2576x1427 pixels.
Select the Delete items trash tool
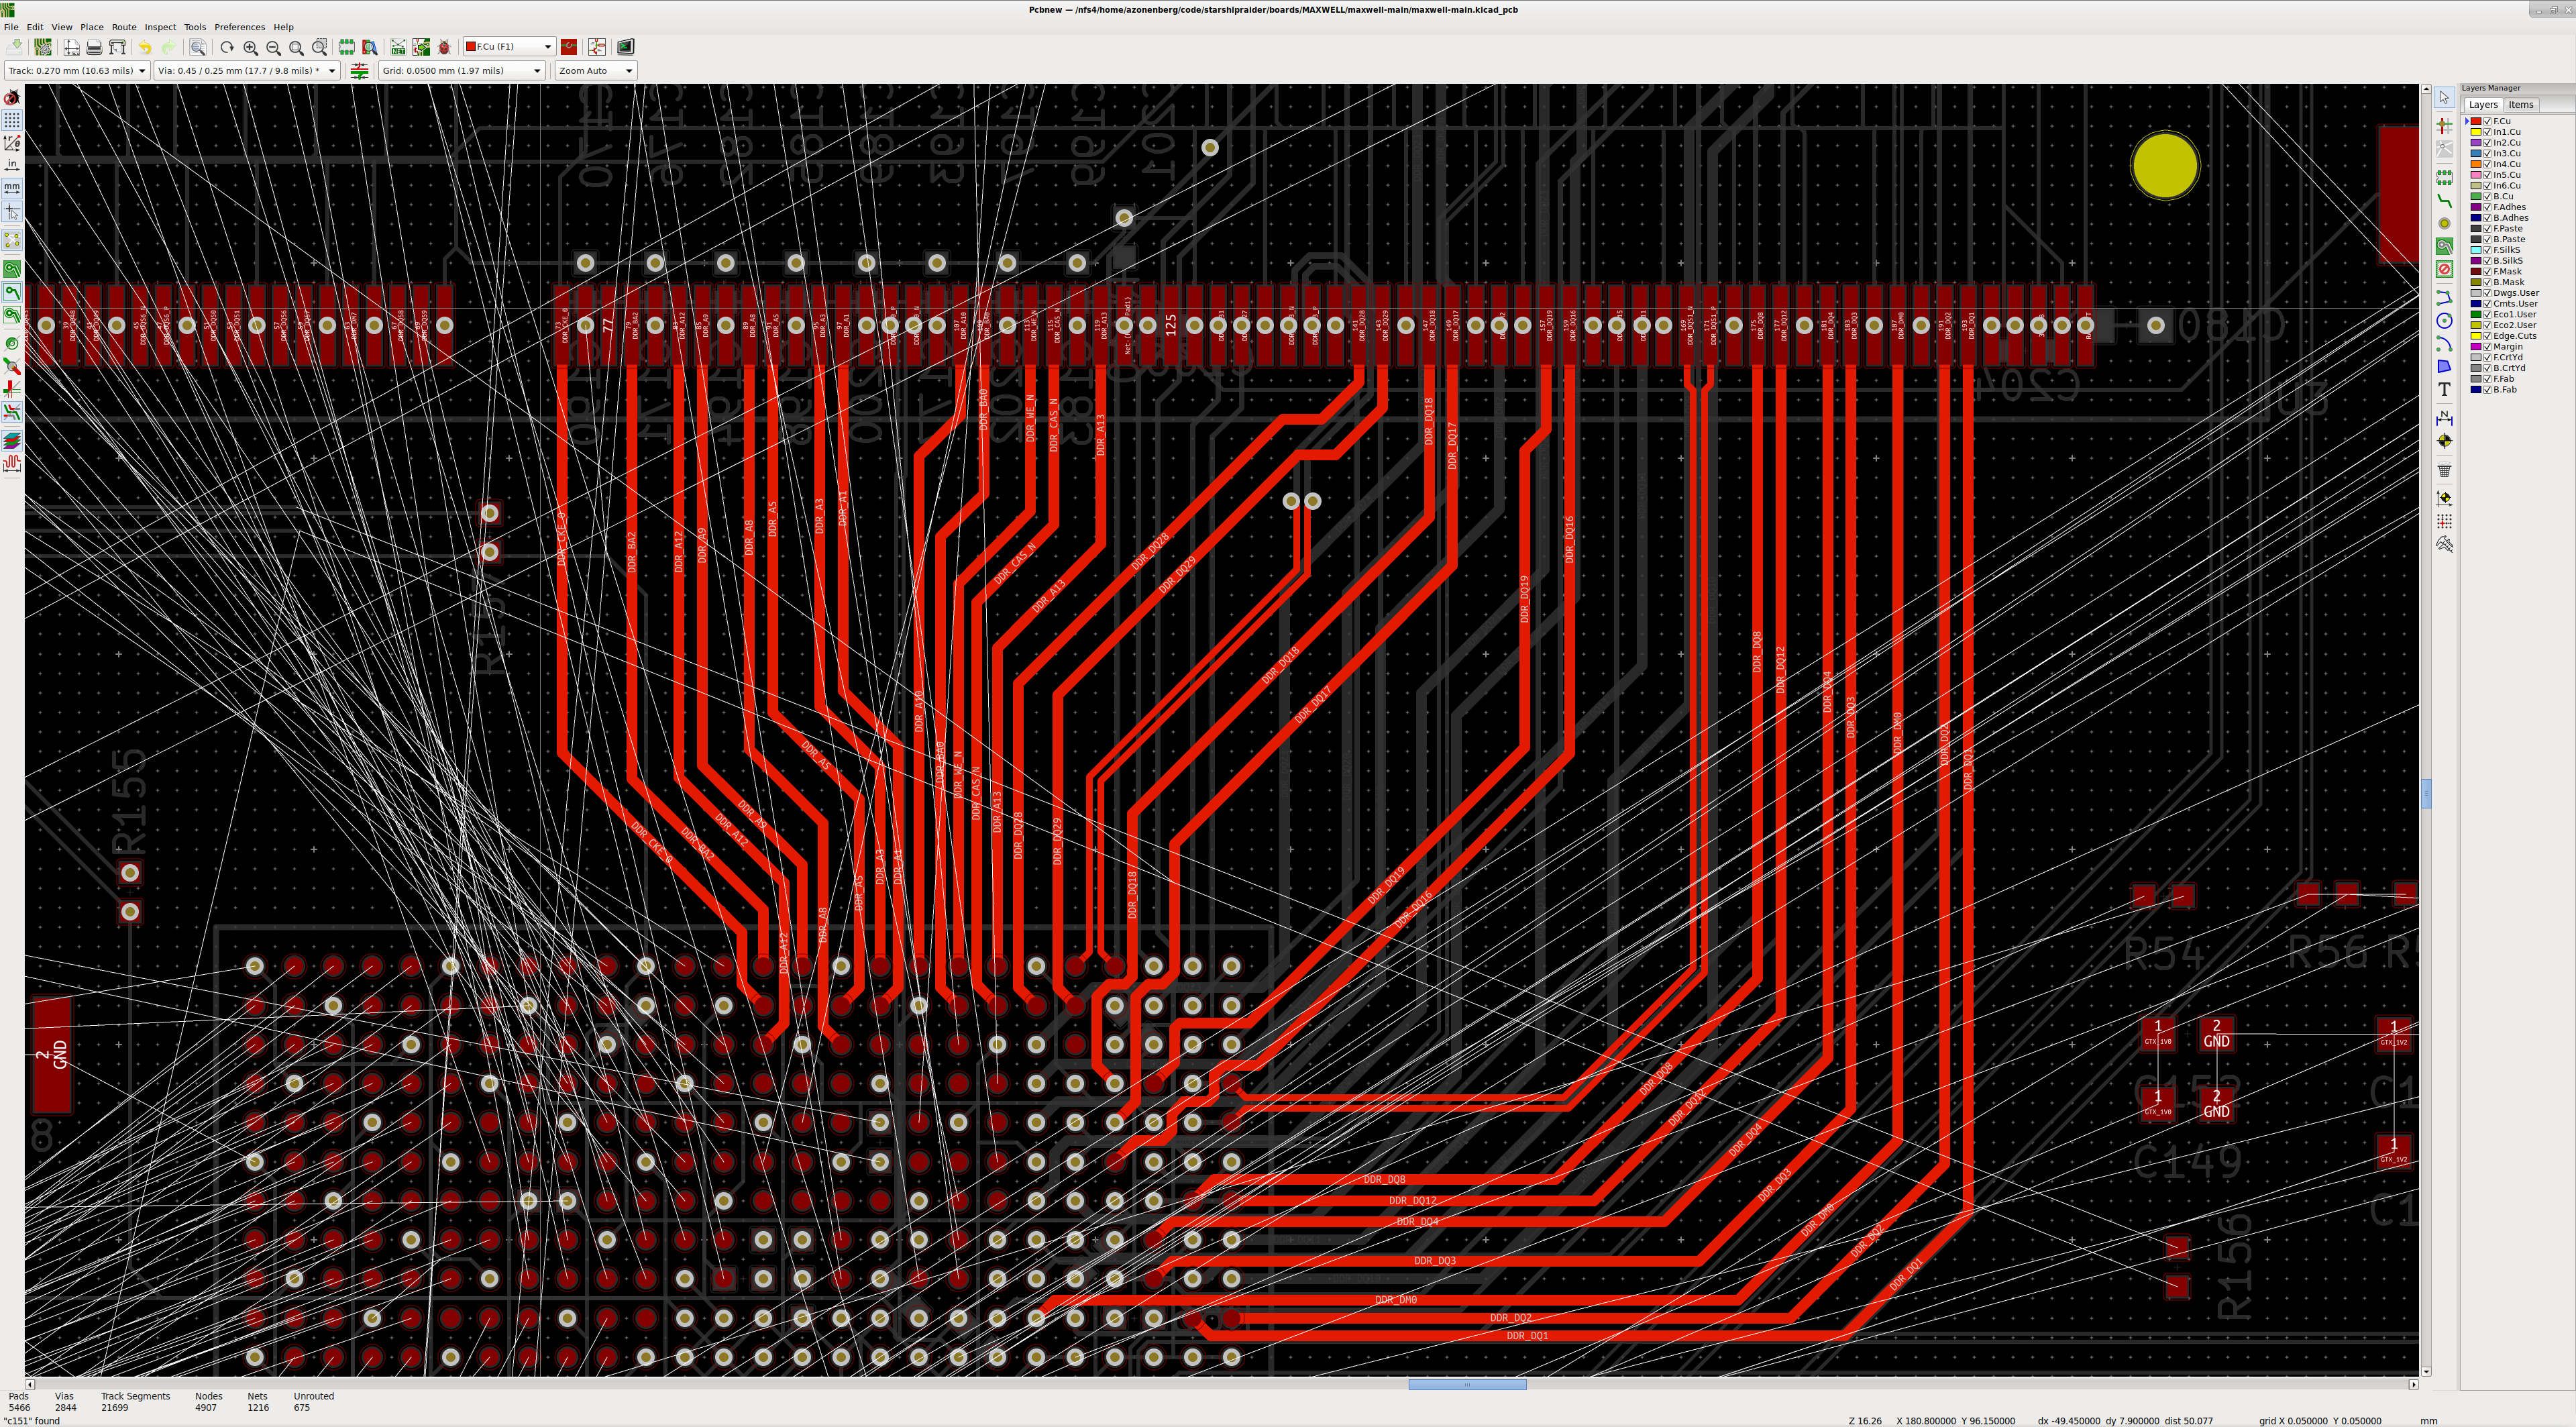[2444, 469]
